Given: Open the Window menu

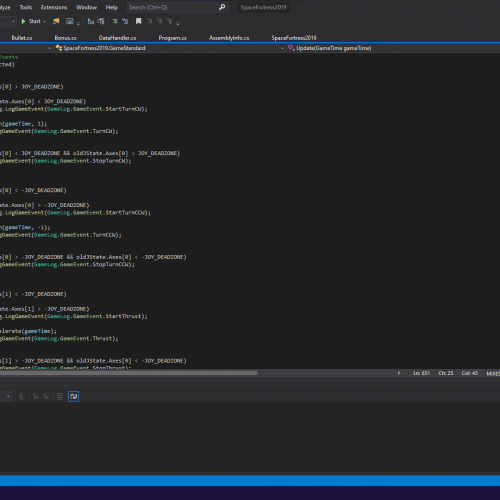Looking at the screenshot, I should 86,7.
